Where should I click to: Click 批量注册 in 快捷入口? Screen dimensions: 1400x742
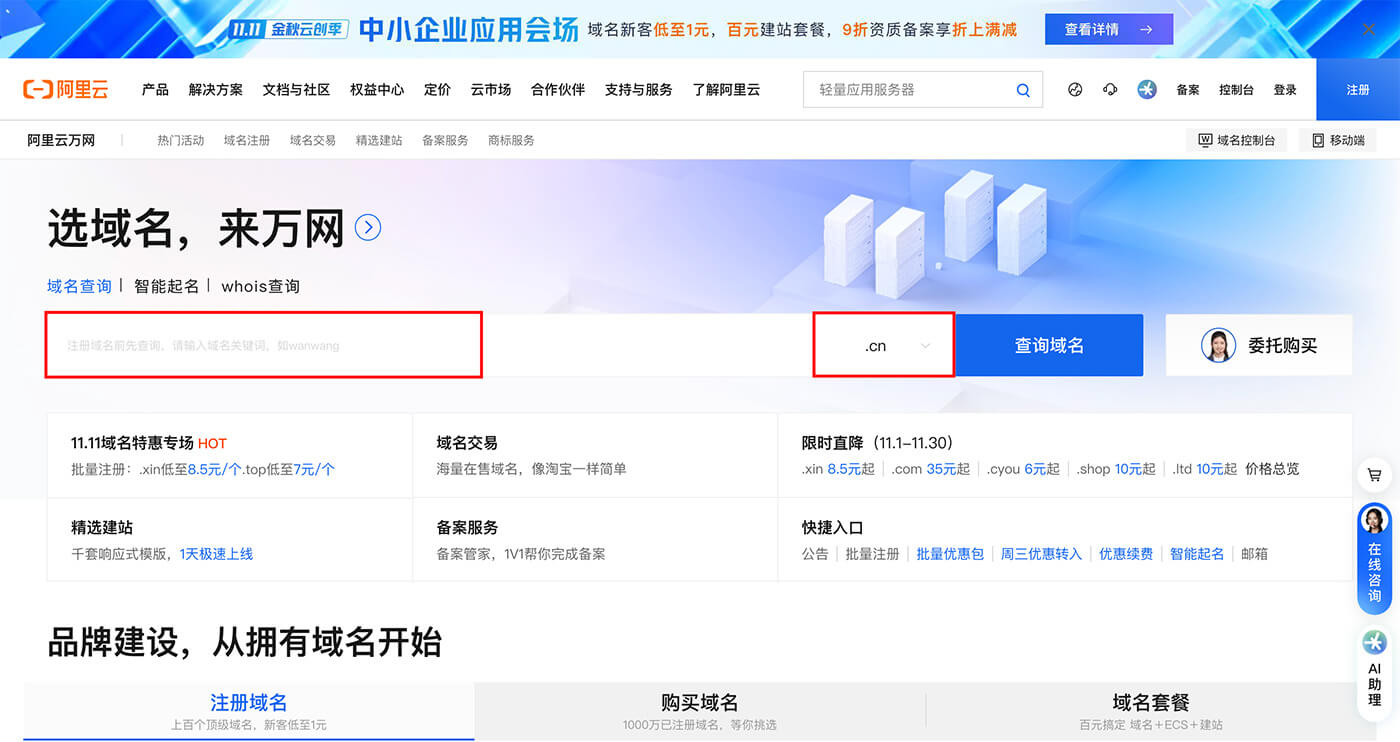click(872, 554)
